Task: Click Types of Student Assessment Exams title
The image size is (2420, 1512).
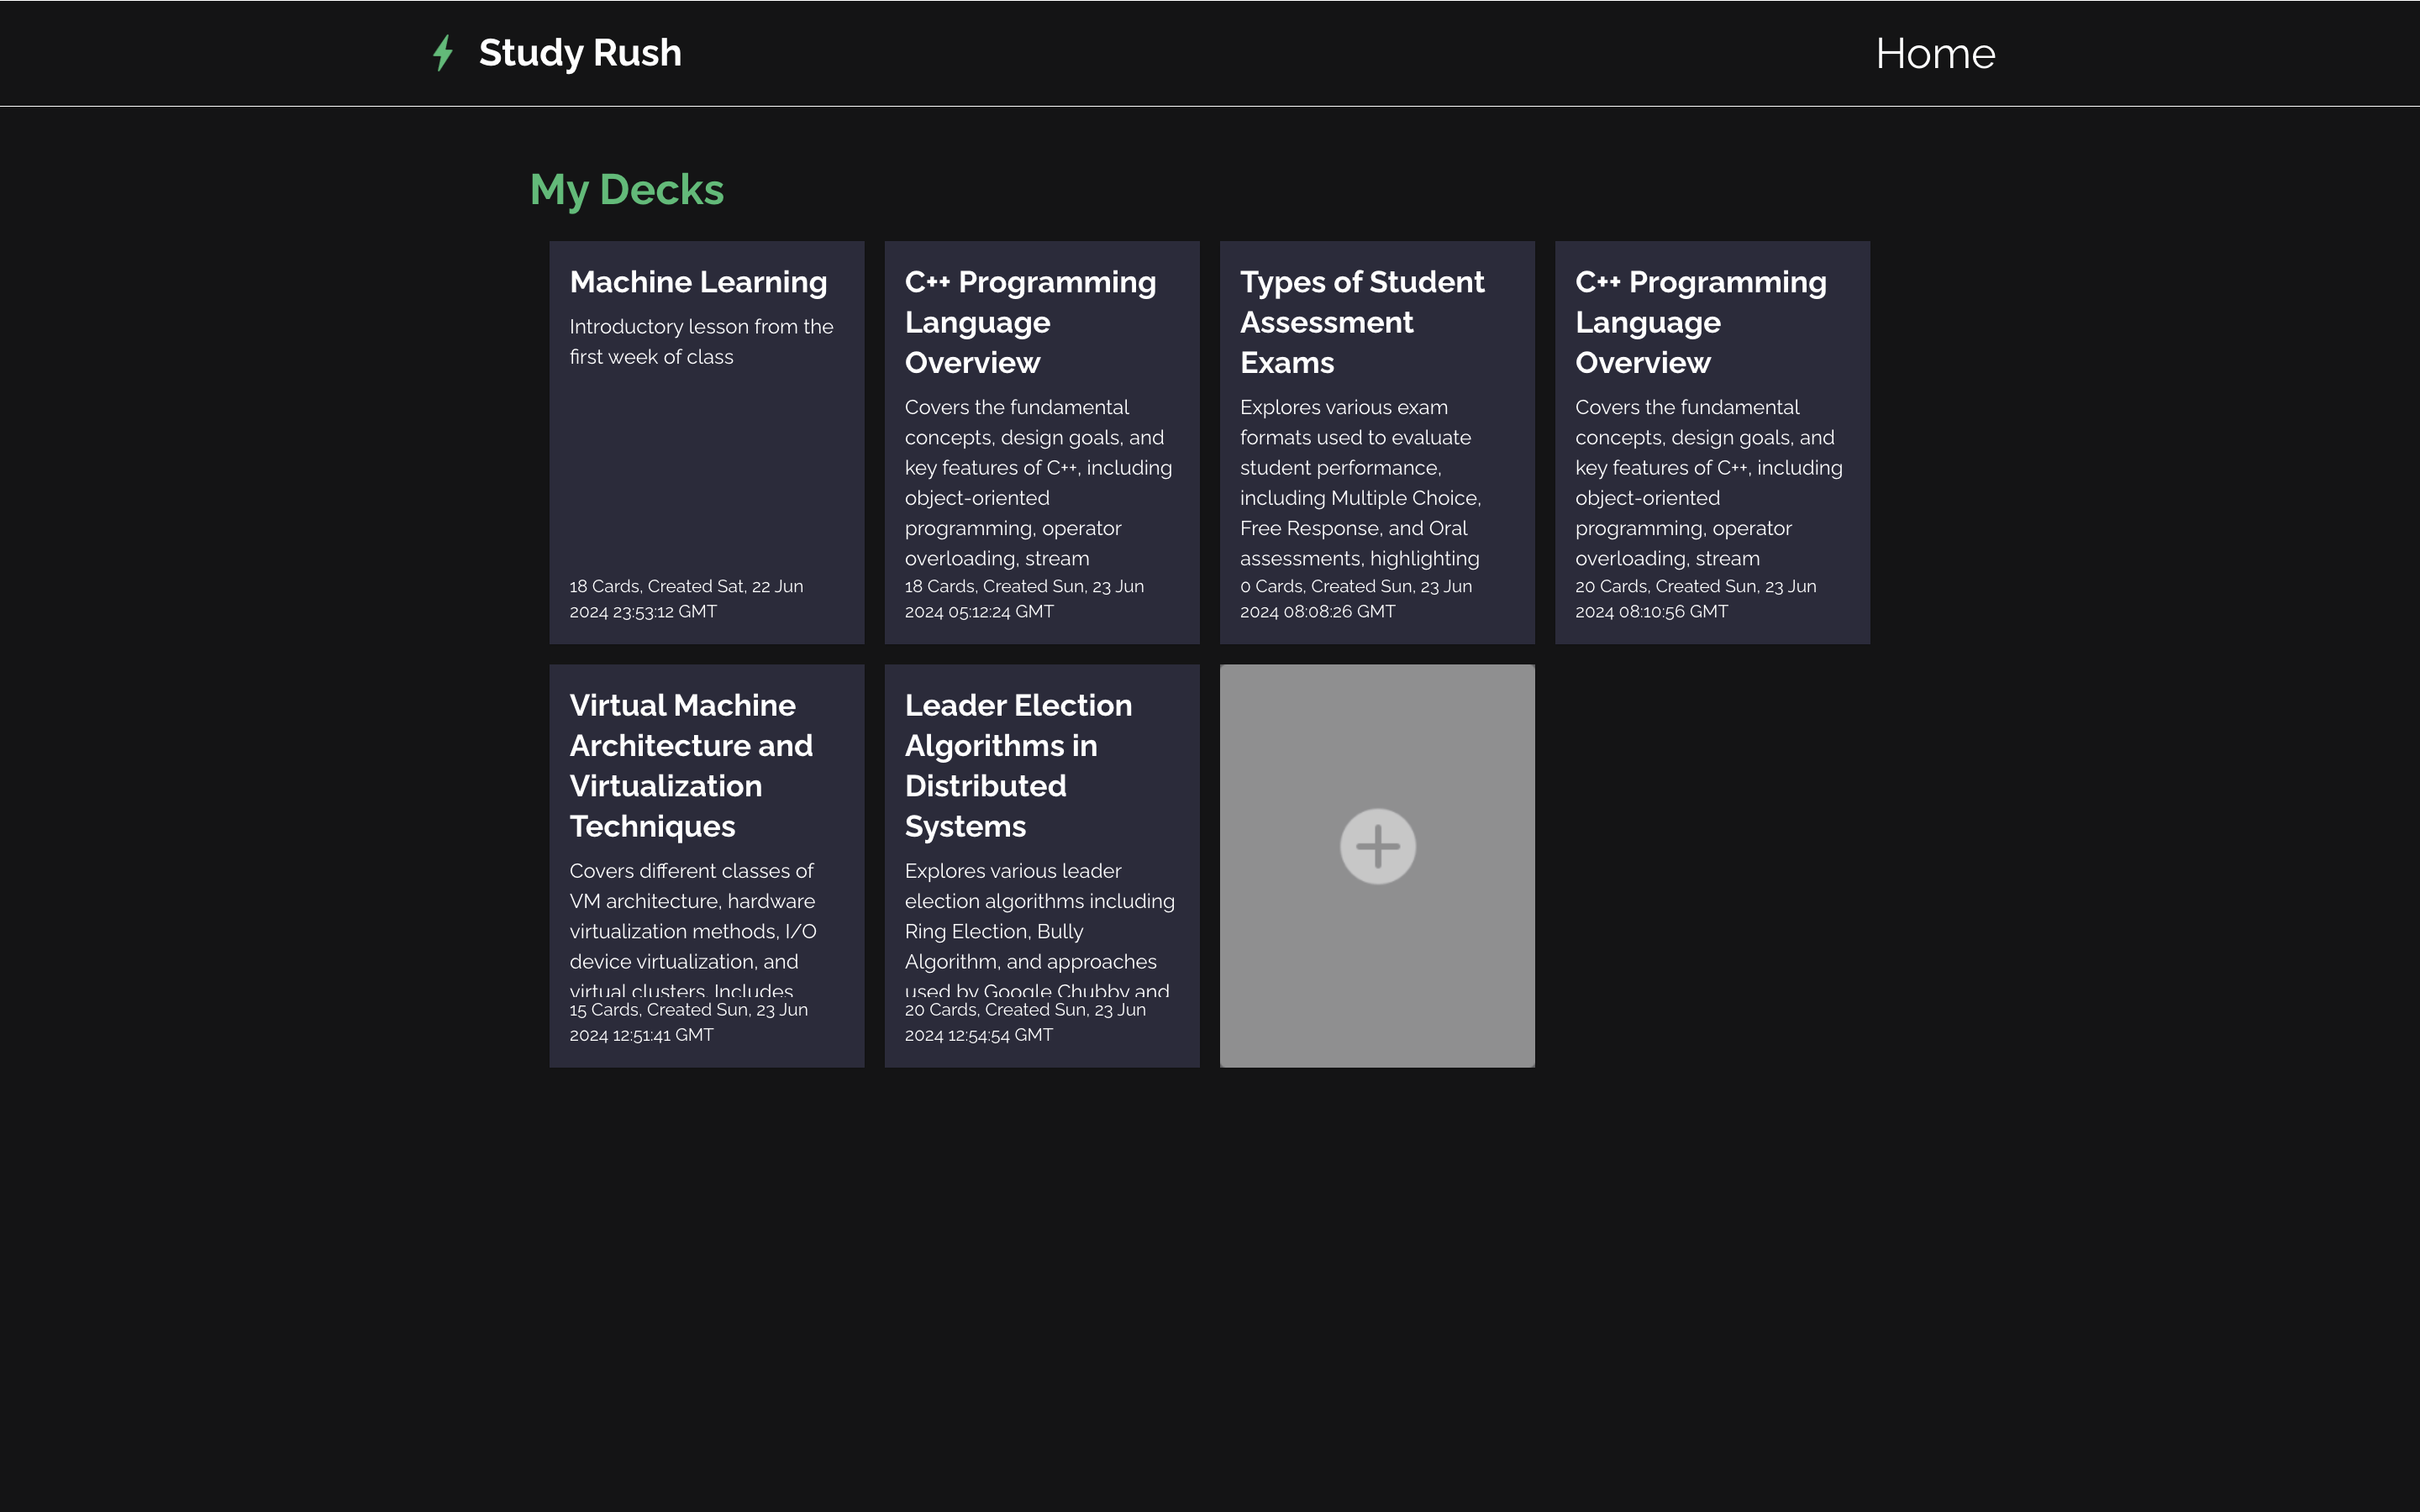Action: pos(1361,322)
